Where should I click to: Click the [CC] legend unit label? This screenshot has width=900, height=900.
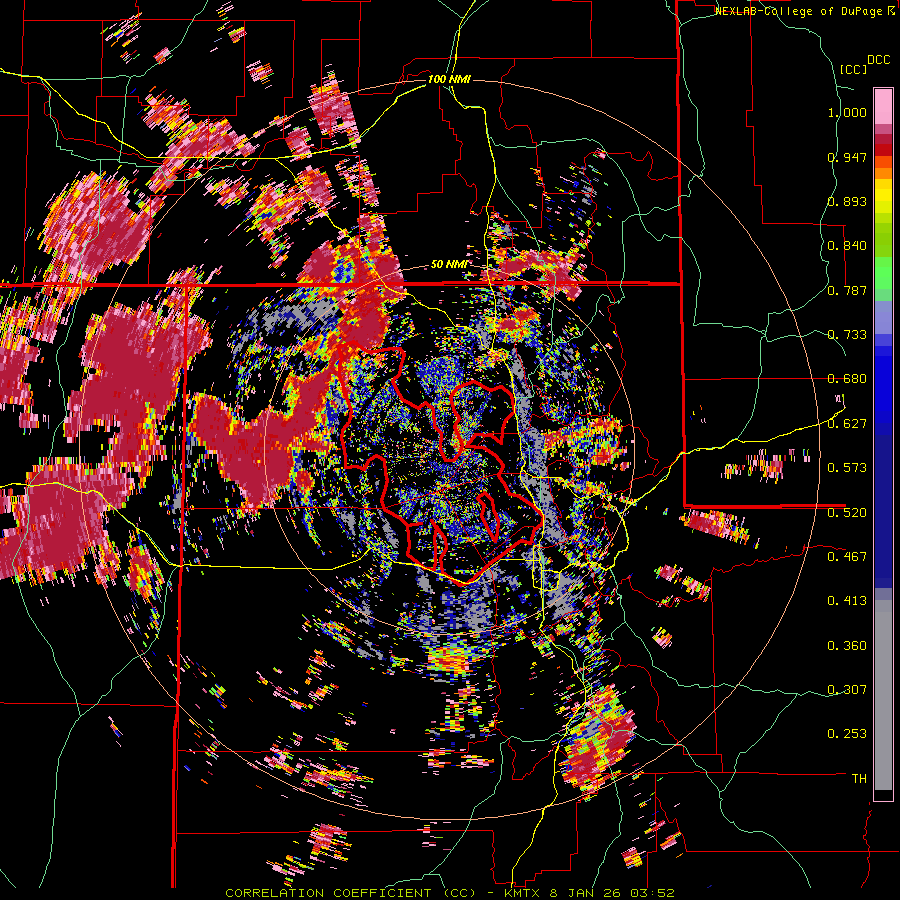tap(853, 69)
